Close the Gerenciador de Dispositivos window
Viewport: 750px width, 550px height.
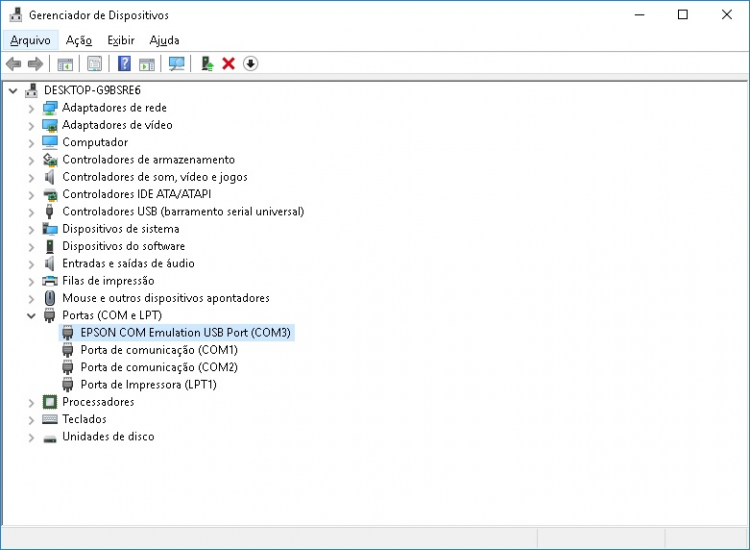pos(727,15)
